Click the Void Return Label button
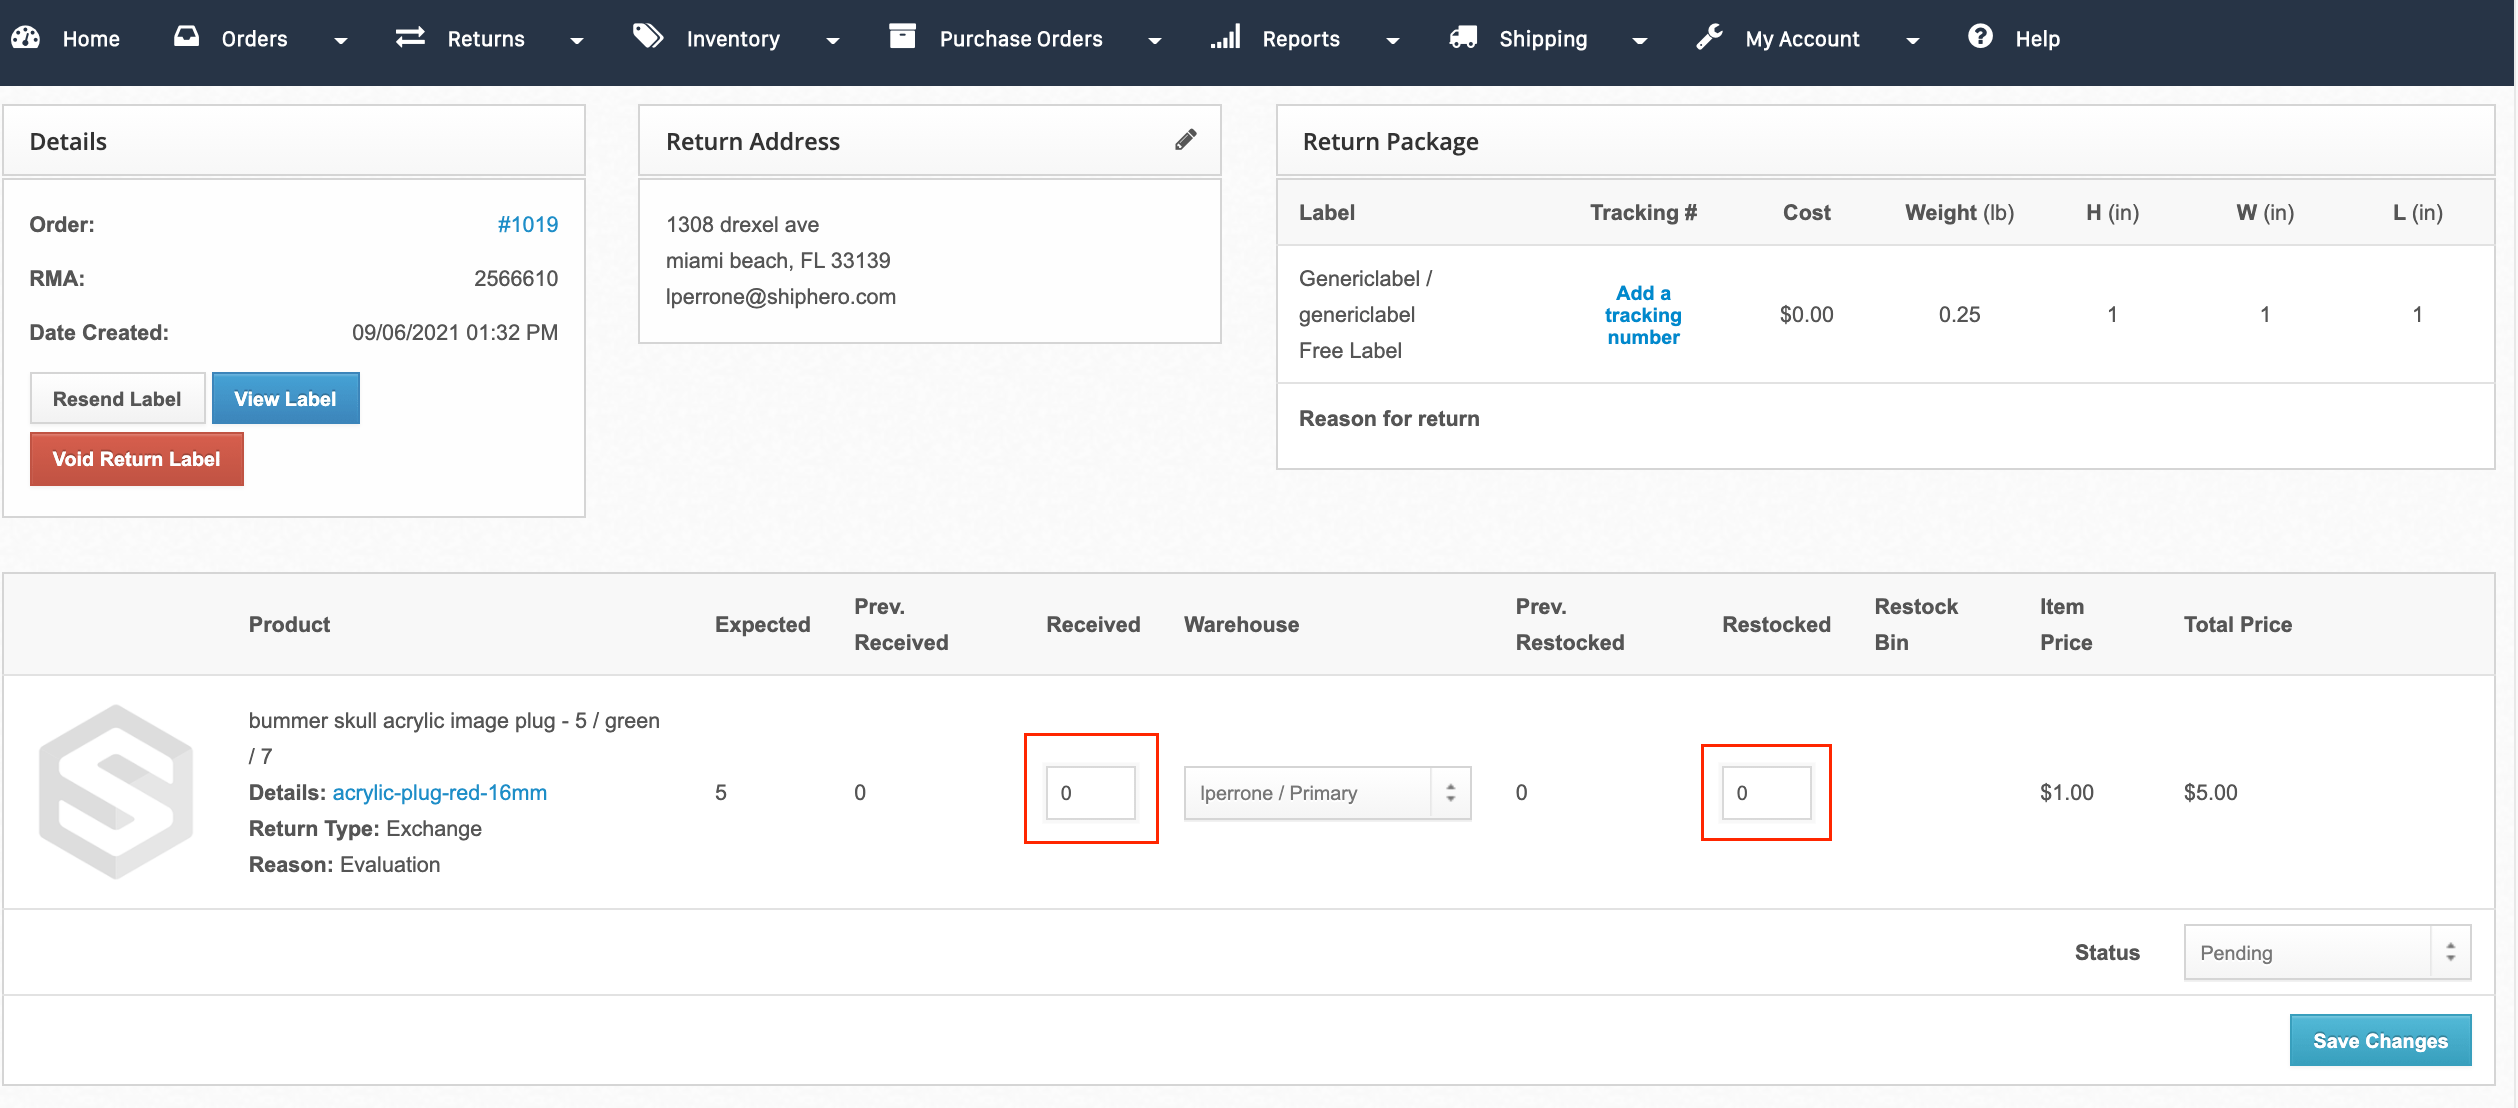Image resolution: width=2518 pixels, height=1108 pixels. click(137, 459)
